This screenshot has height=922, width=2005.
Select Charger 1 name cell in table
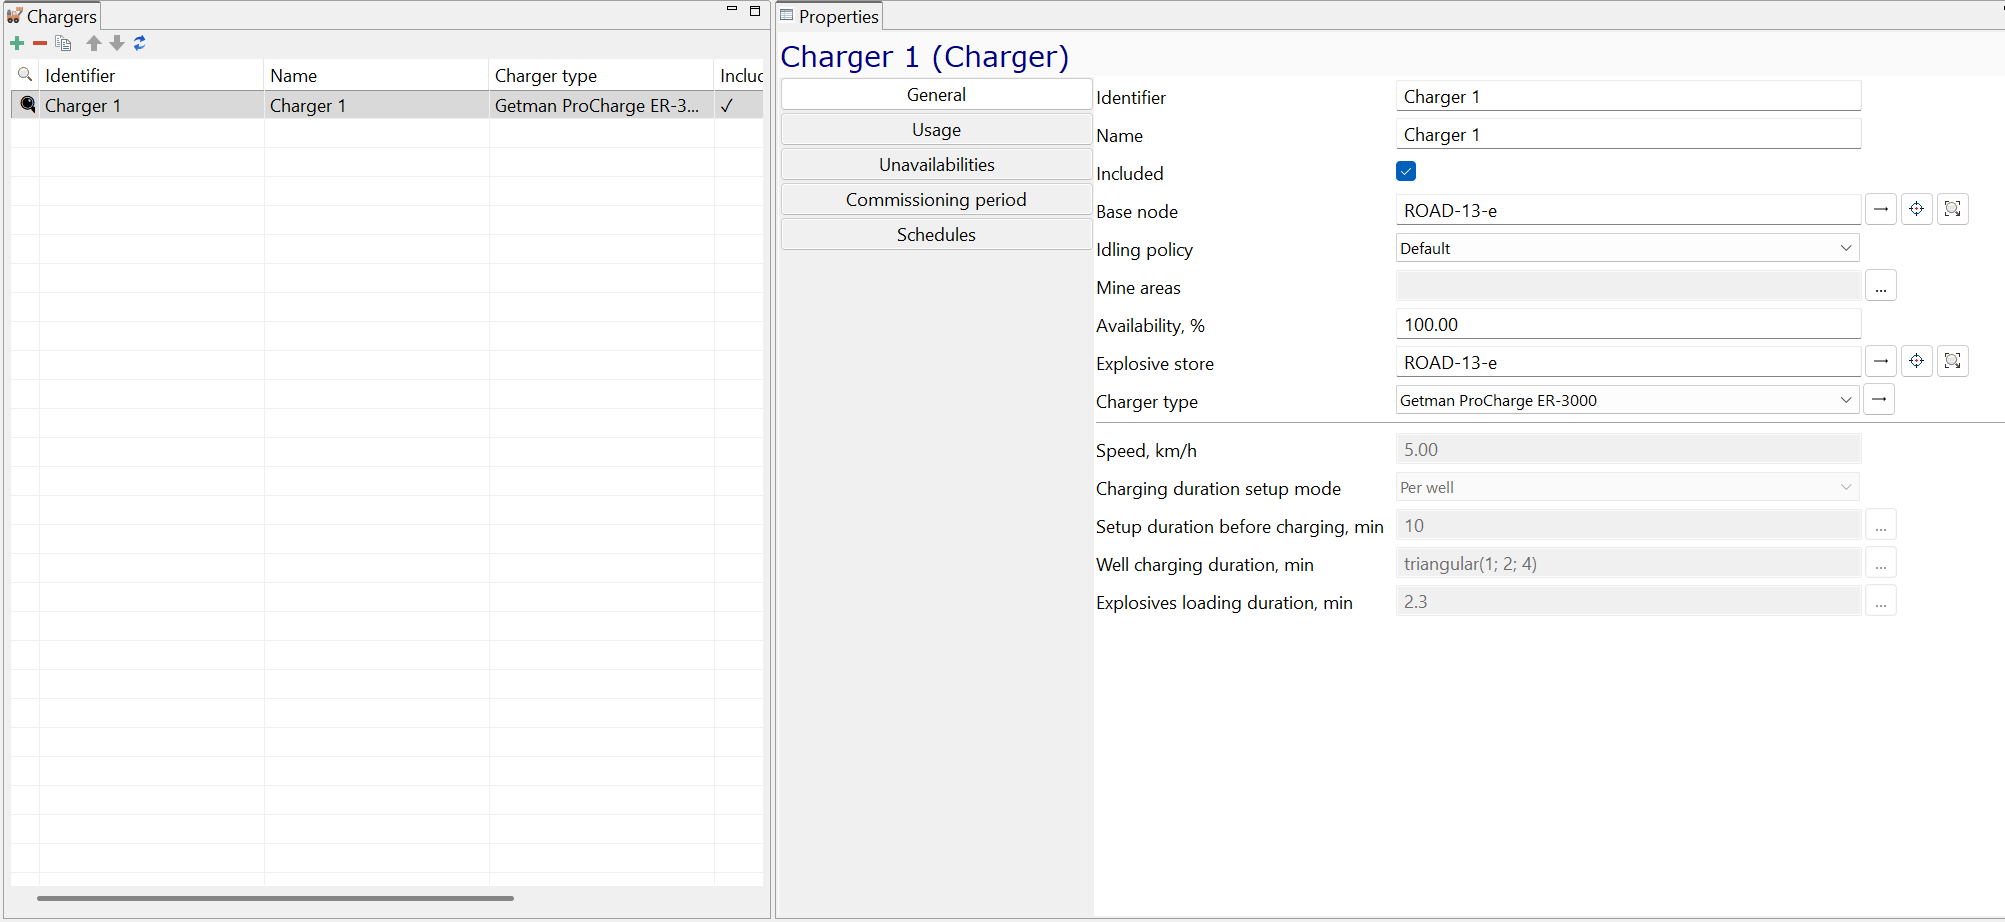tap(377, 105)
